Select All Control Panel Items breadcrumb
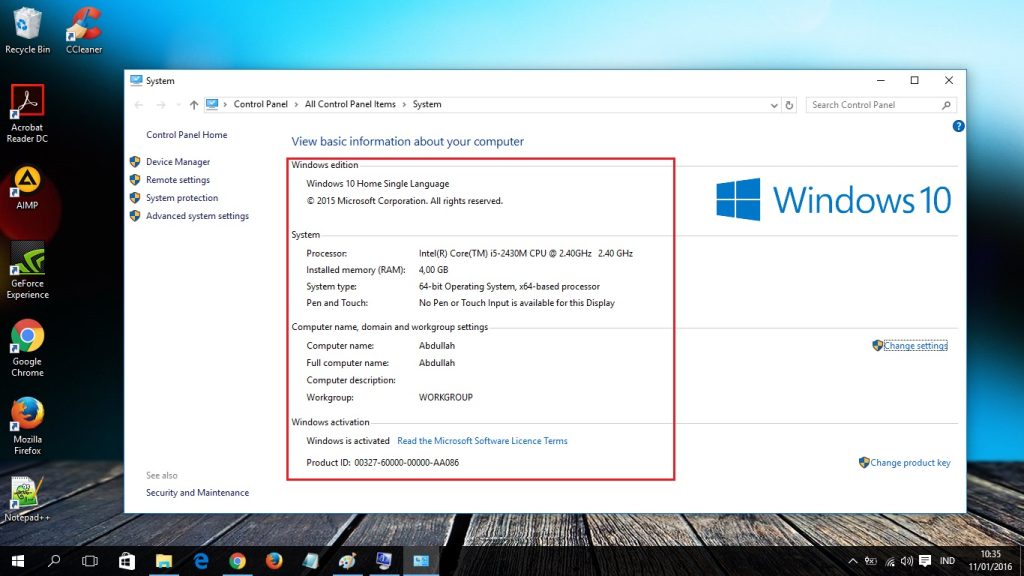 coord(350,105)
